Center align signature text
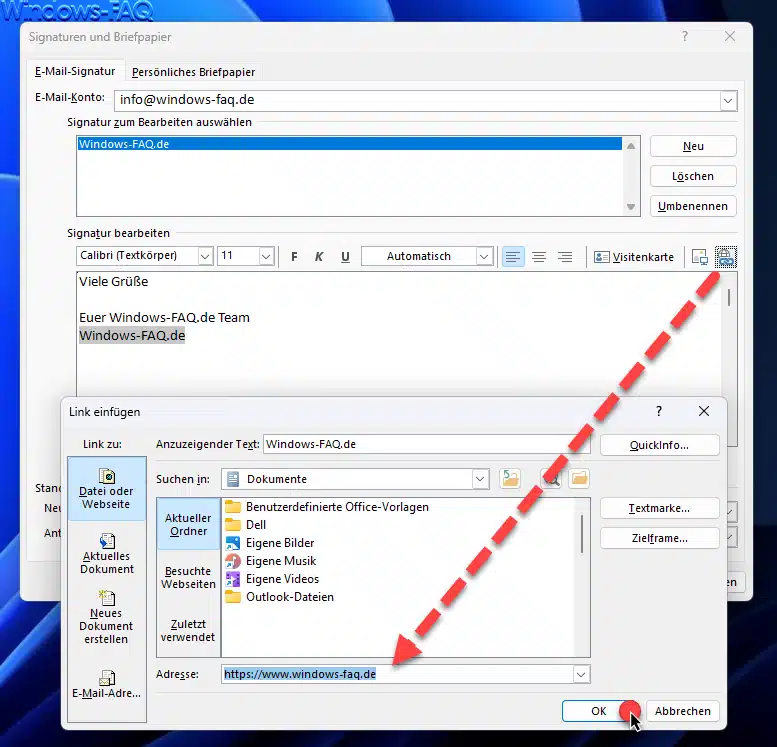Screen dimensions: 777x747 [x=539, y=257]
